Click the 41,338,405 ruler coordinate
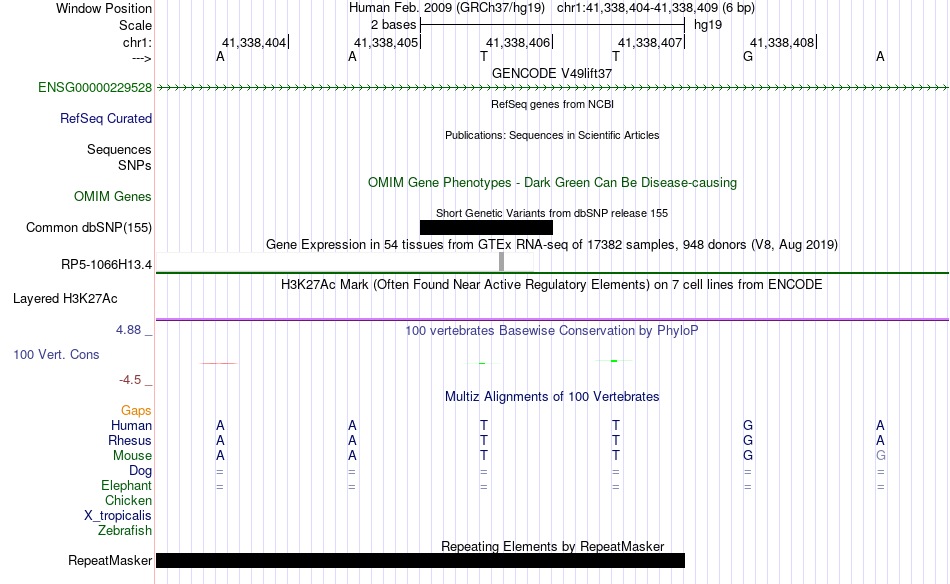The height and width of the screenshot is (584, 950). 386,42
